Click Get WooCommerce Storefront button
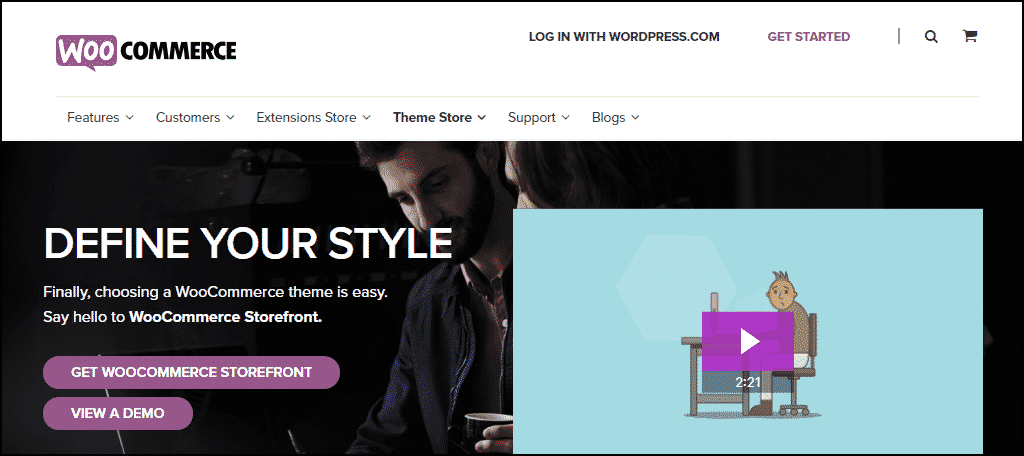Screen dimensions: 1024x456 pos(191,372)
